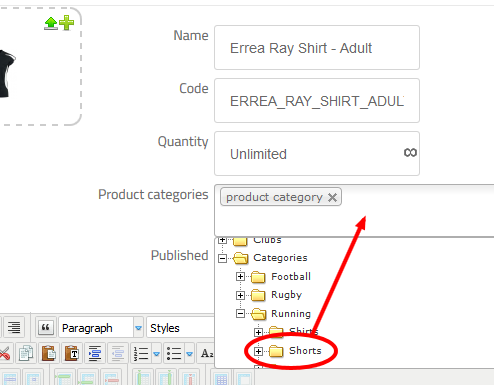494x385 pixels.
Task: Collapse the Running folder node
Action: pyautogui.click(x=240, y=314)
